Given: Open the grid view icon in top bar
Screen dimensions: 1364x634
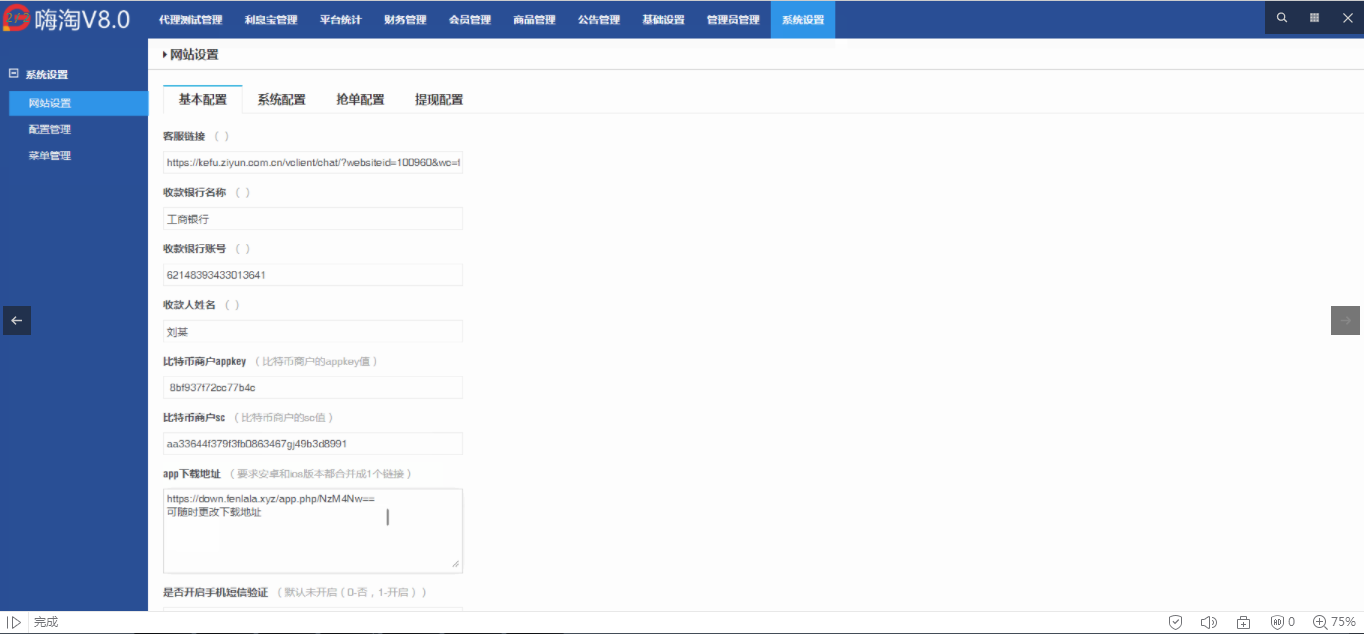Looking at the screenshot, I should (1313, 18).
